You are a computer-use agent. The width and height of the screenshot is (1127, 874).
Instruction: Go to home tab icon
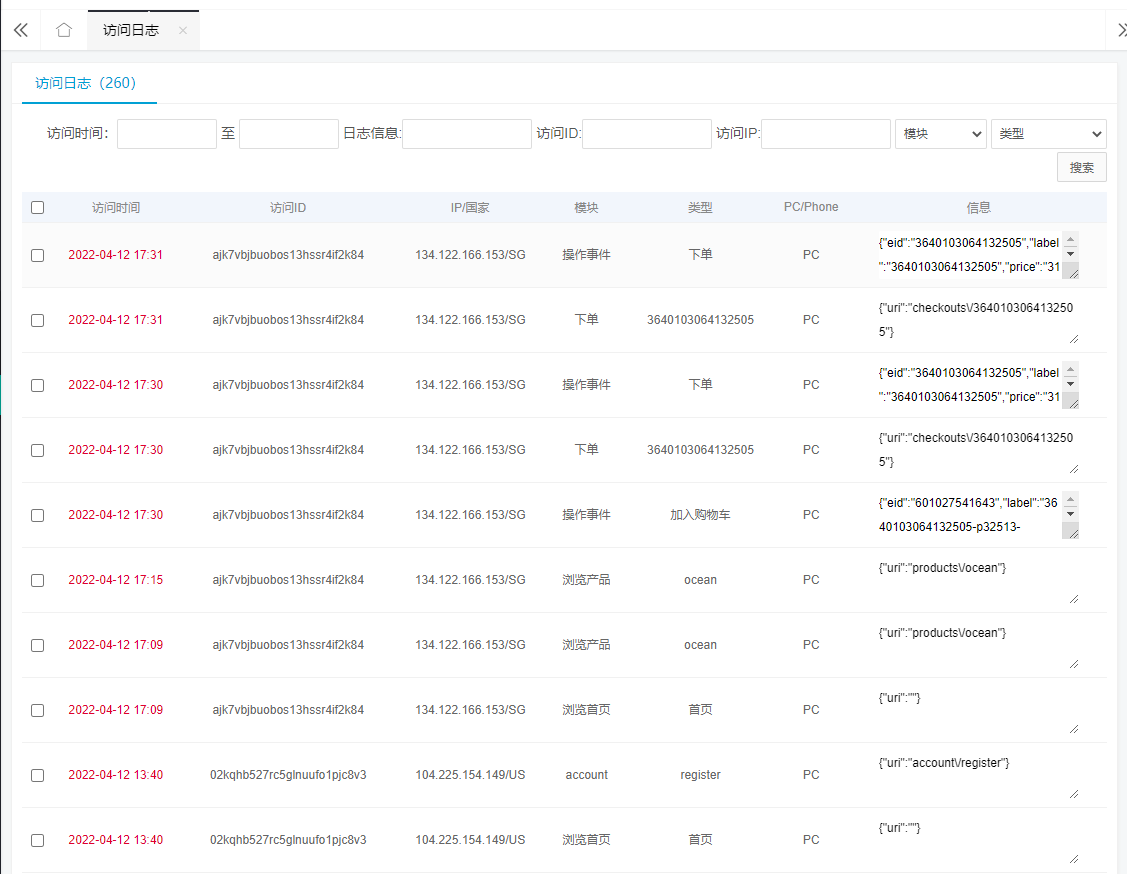[64, 30]
